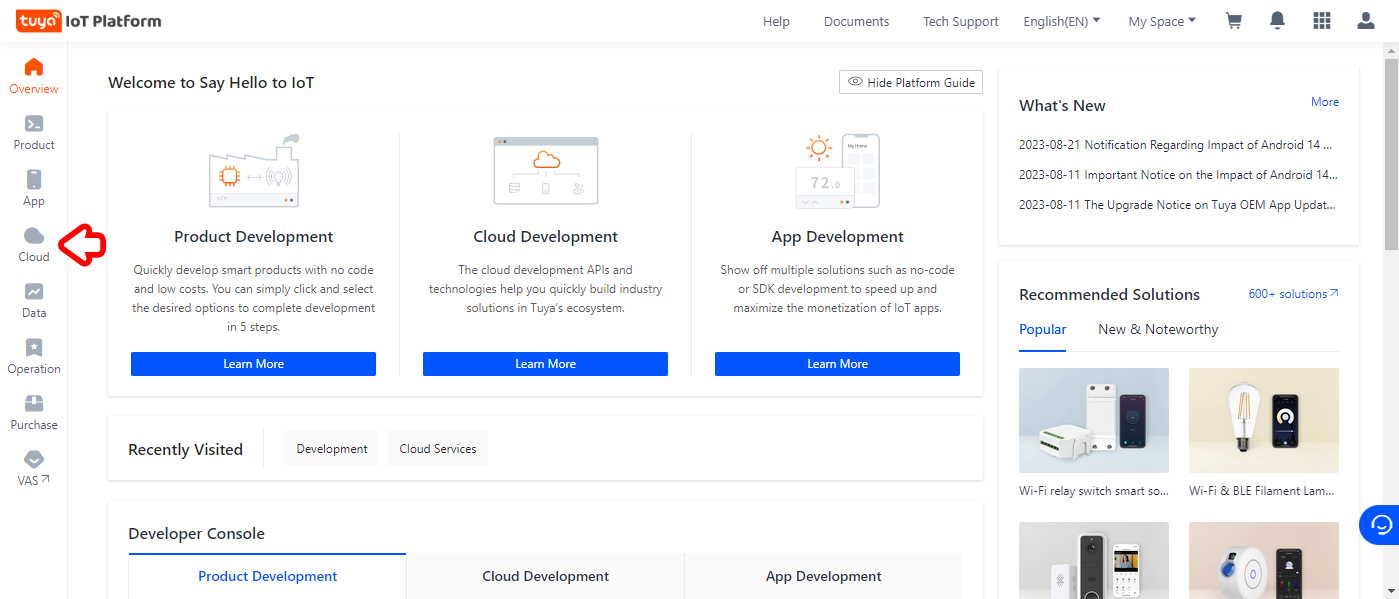Click the Wi-Fi relay switch caption text
The image size is (1399, 599).
click(1094, 491)
